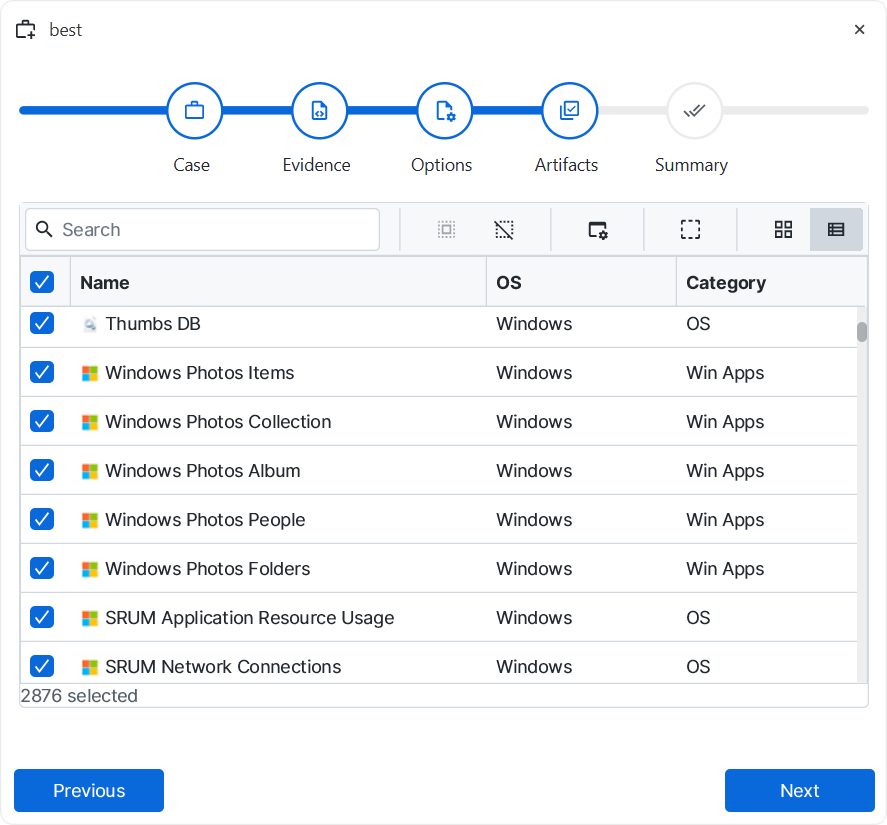Sort by the Category column header
The height and width of the screenshot is (825, 887).
[x=726, y=283]
